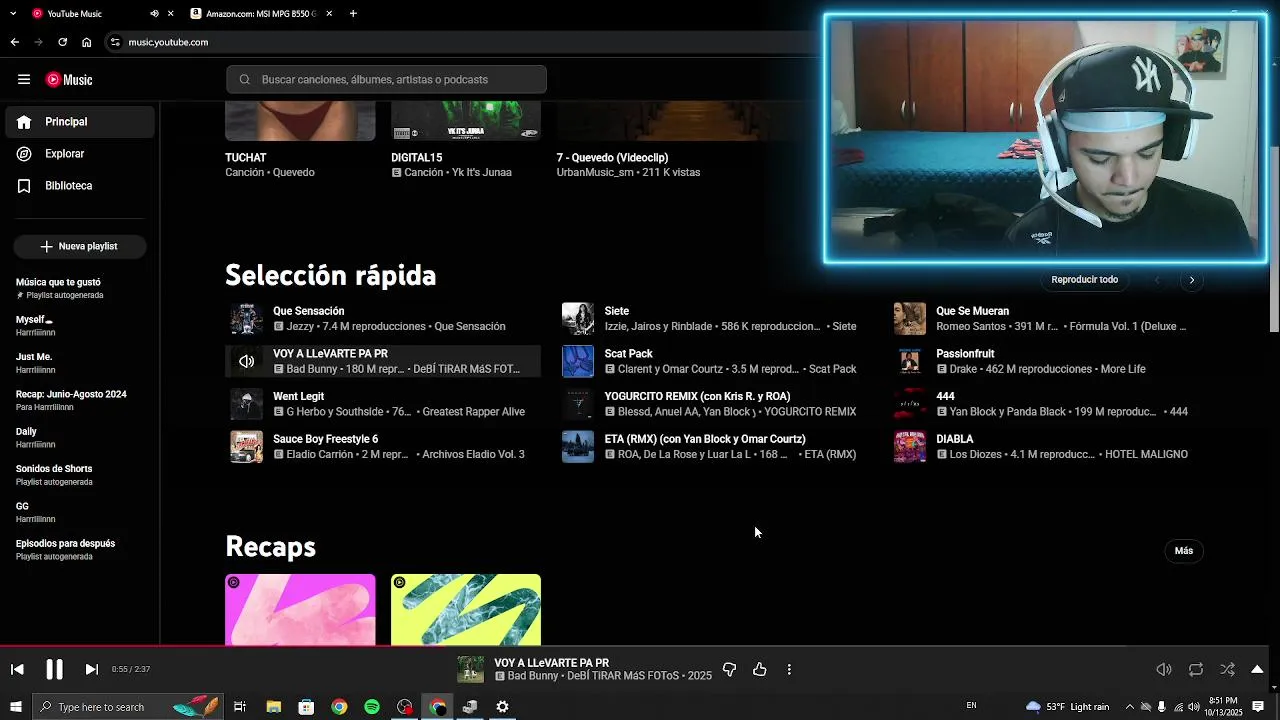The image size is (1280, 720).
Task: Toggle repeat mode in player
Action: tap(1196, 669)
